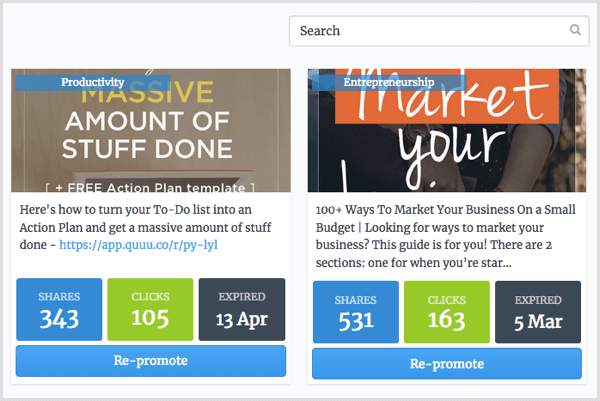Click the Expired 13 Apr box
Image resolution: width=600 pixels, height=401 pixels.
click(x=242, y=311)
